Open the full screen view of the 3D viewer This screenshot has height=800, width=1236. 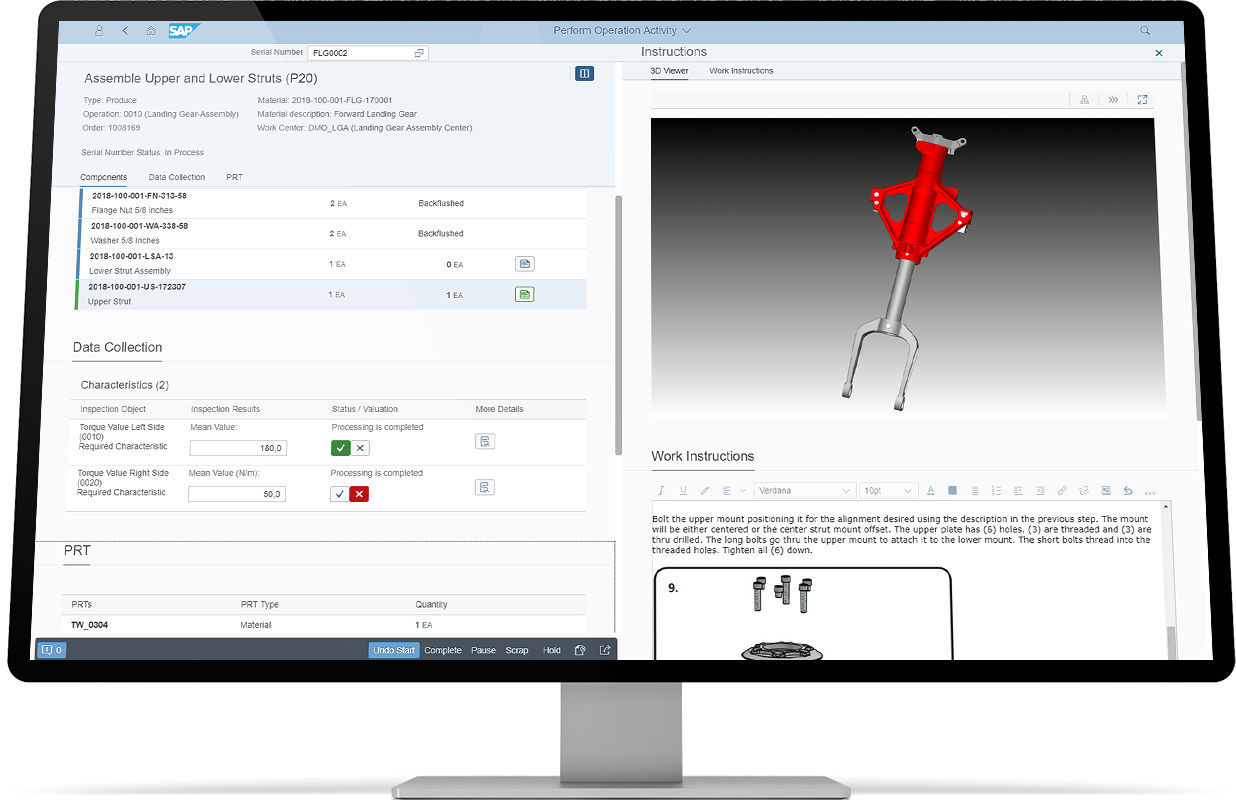point(1142,98)
